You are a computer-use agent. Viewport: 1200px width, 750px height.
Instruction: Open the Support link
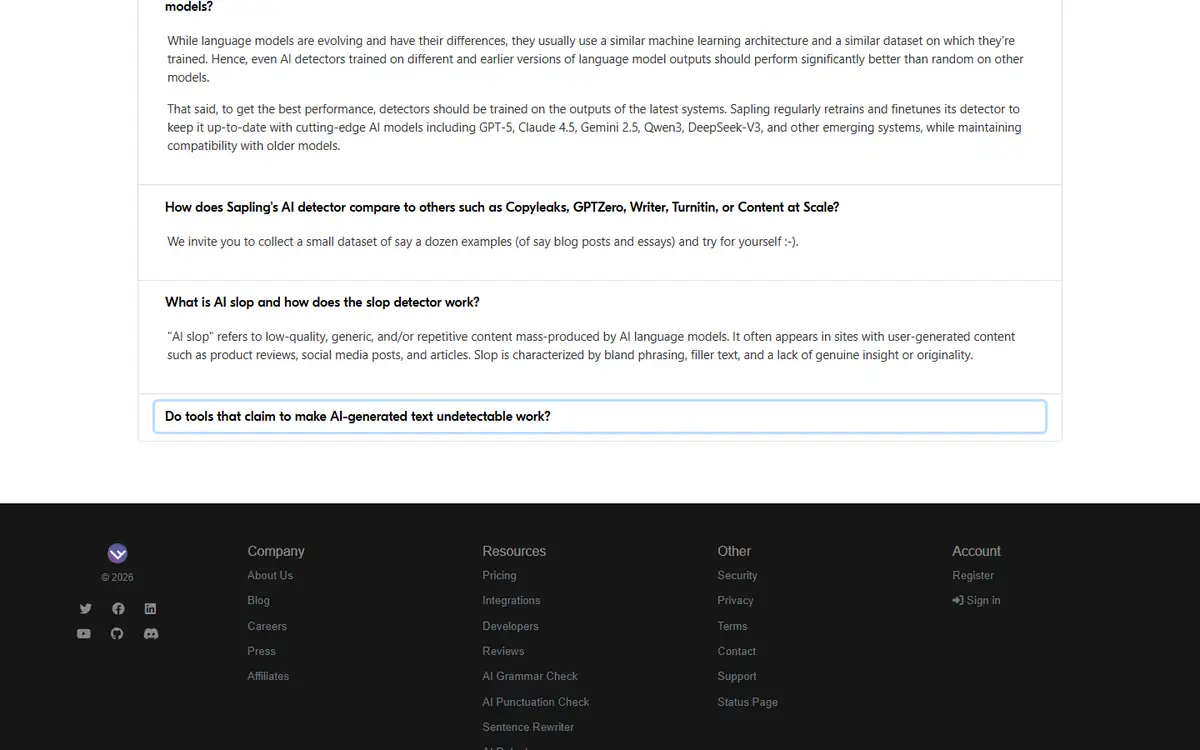coord(736,676)
